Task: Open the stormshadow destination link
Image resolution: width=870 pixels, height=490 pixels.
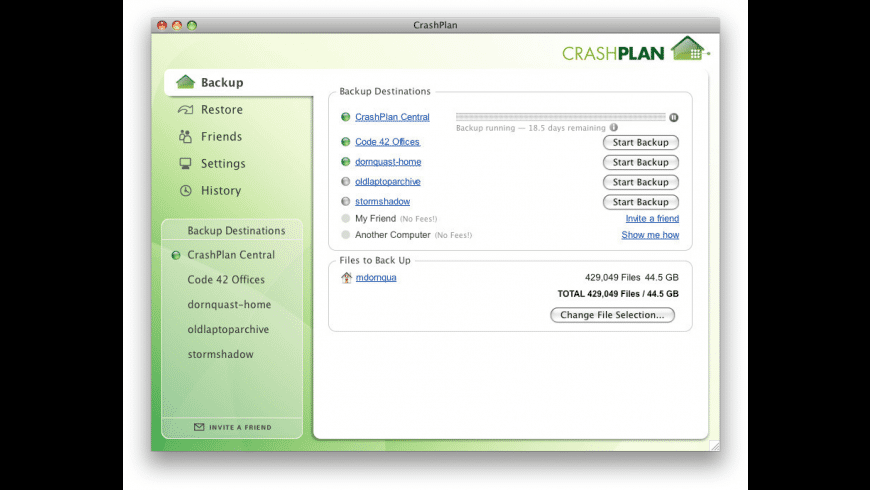Action: [382, 202]
